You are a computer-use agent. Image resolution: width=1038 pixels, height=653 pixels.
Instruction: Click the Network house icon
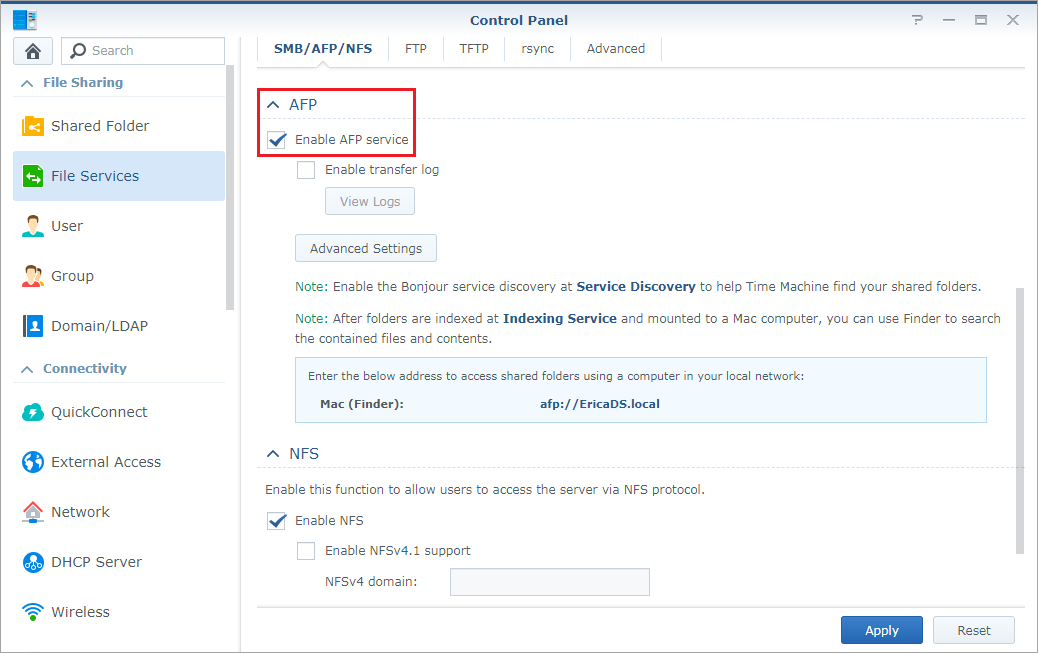point(32,512)
